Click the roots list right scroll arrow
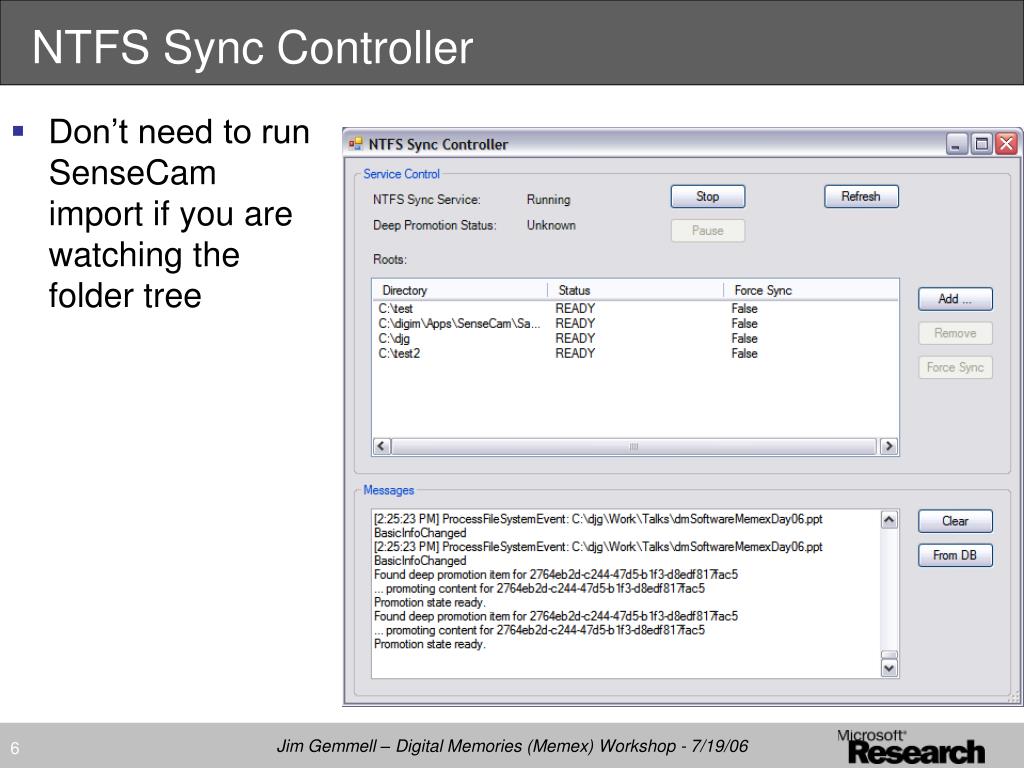This screenshot has width=1024, height=768. tap(888, 446)
